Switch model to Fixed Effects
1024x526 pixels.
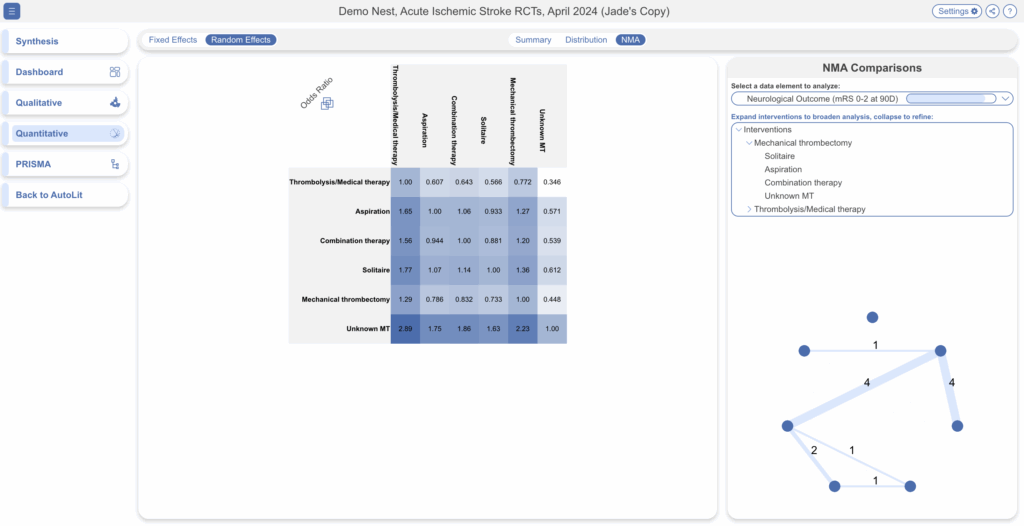(173, 40)
